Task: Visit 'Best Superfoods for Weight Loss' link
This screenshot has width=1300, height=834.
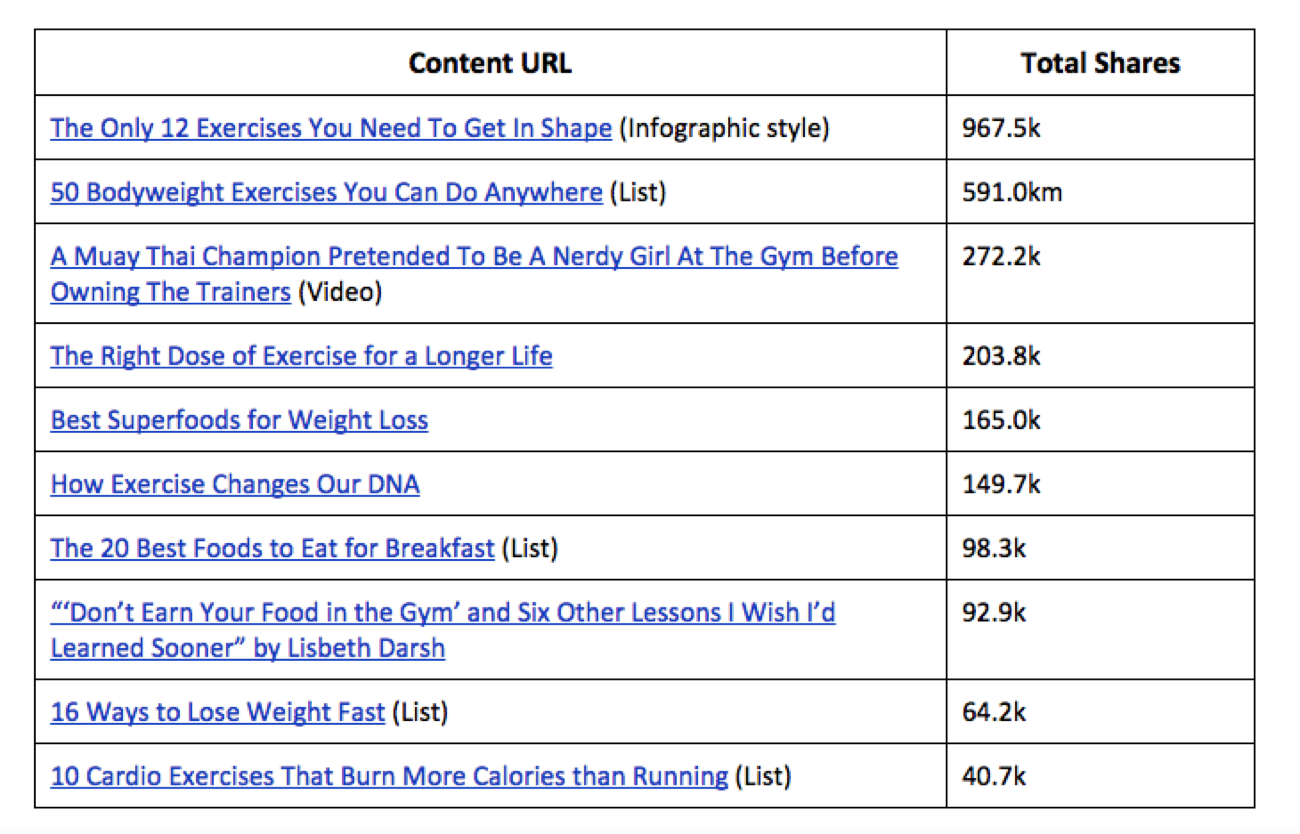Action: (x=239, y=420)
